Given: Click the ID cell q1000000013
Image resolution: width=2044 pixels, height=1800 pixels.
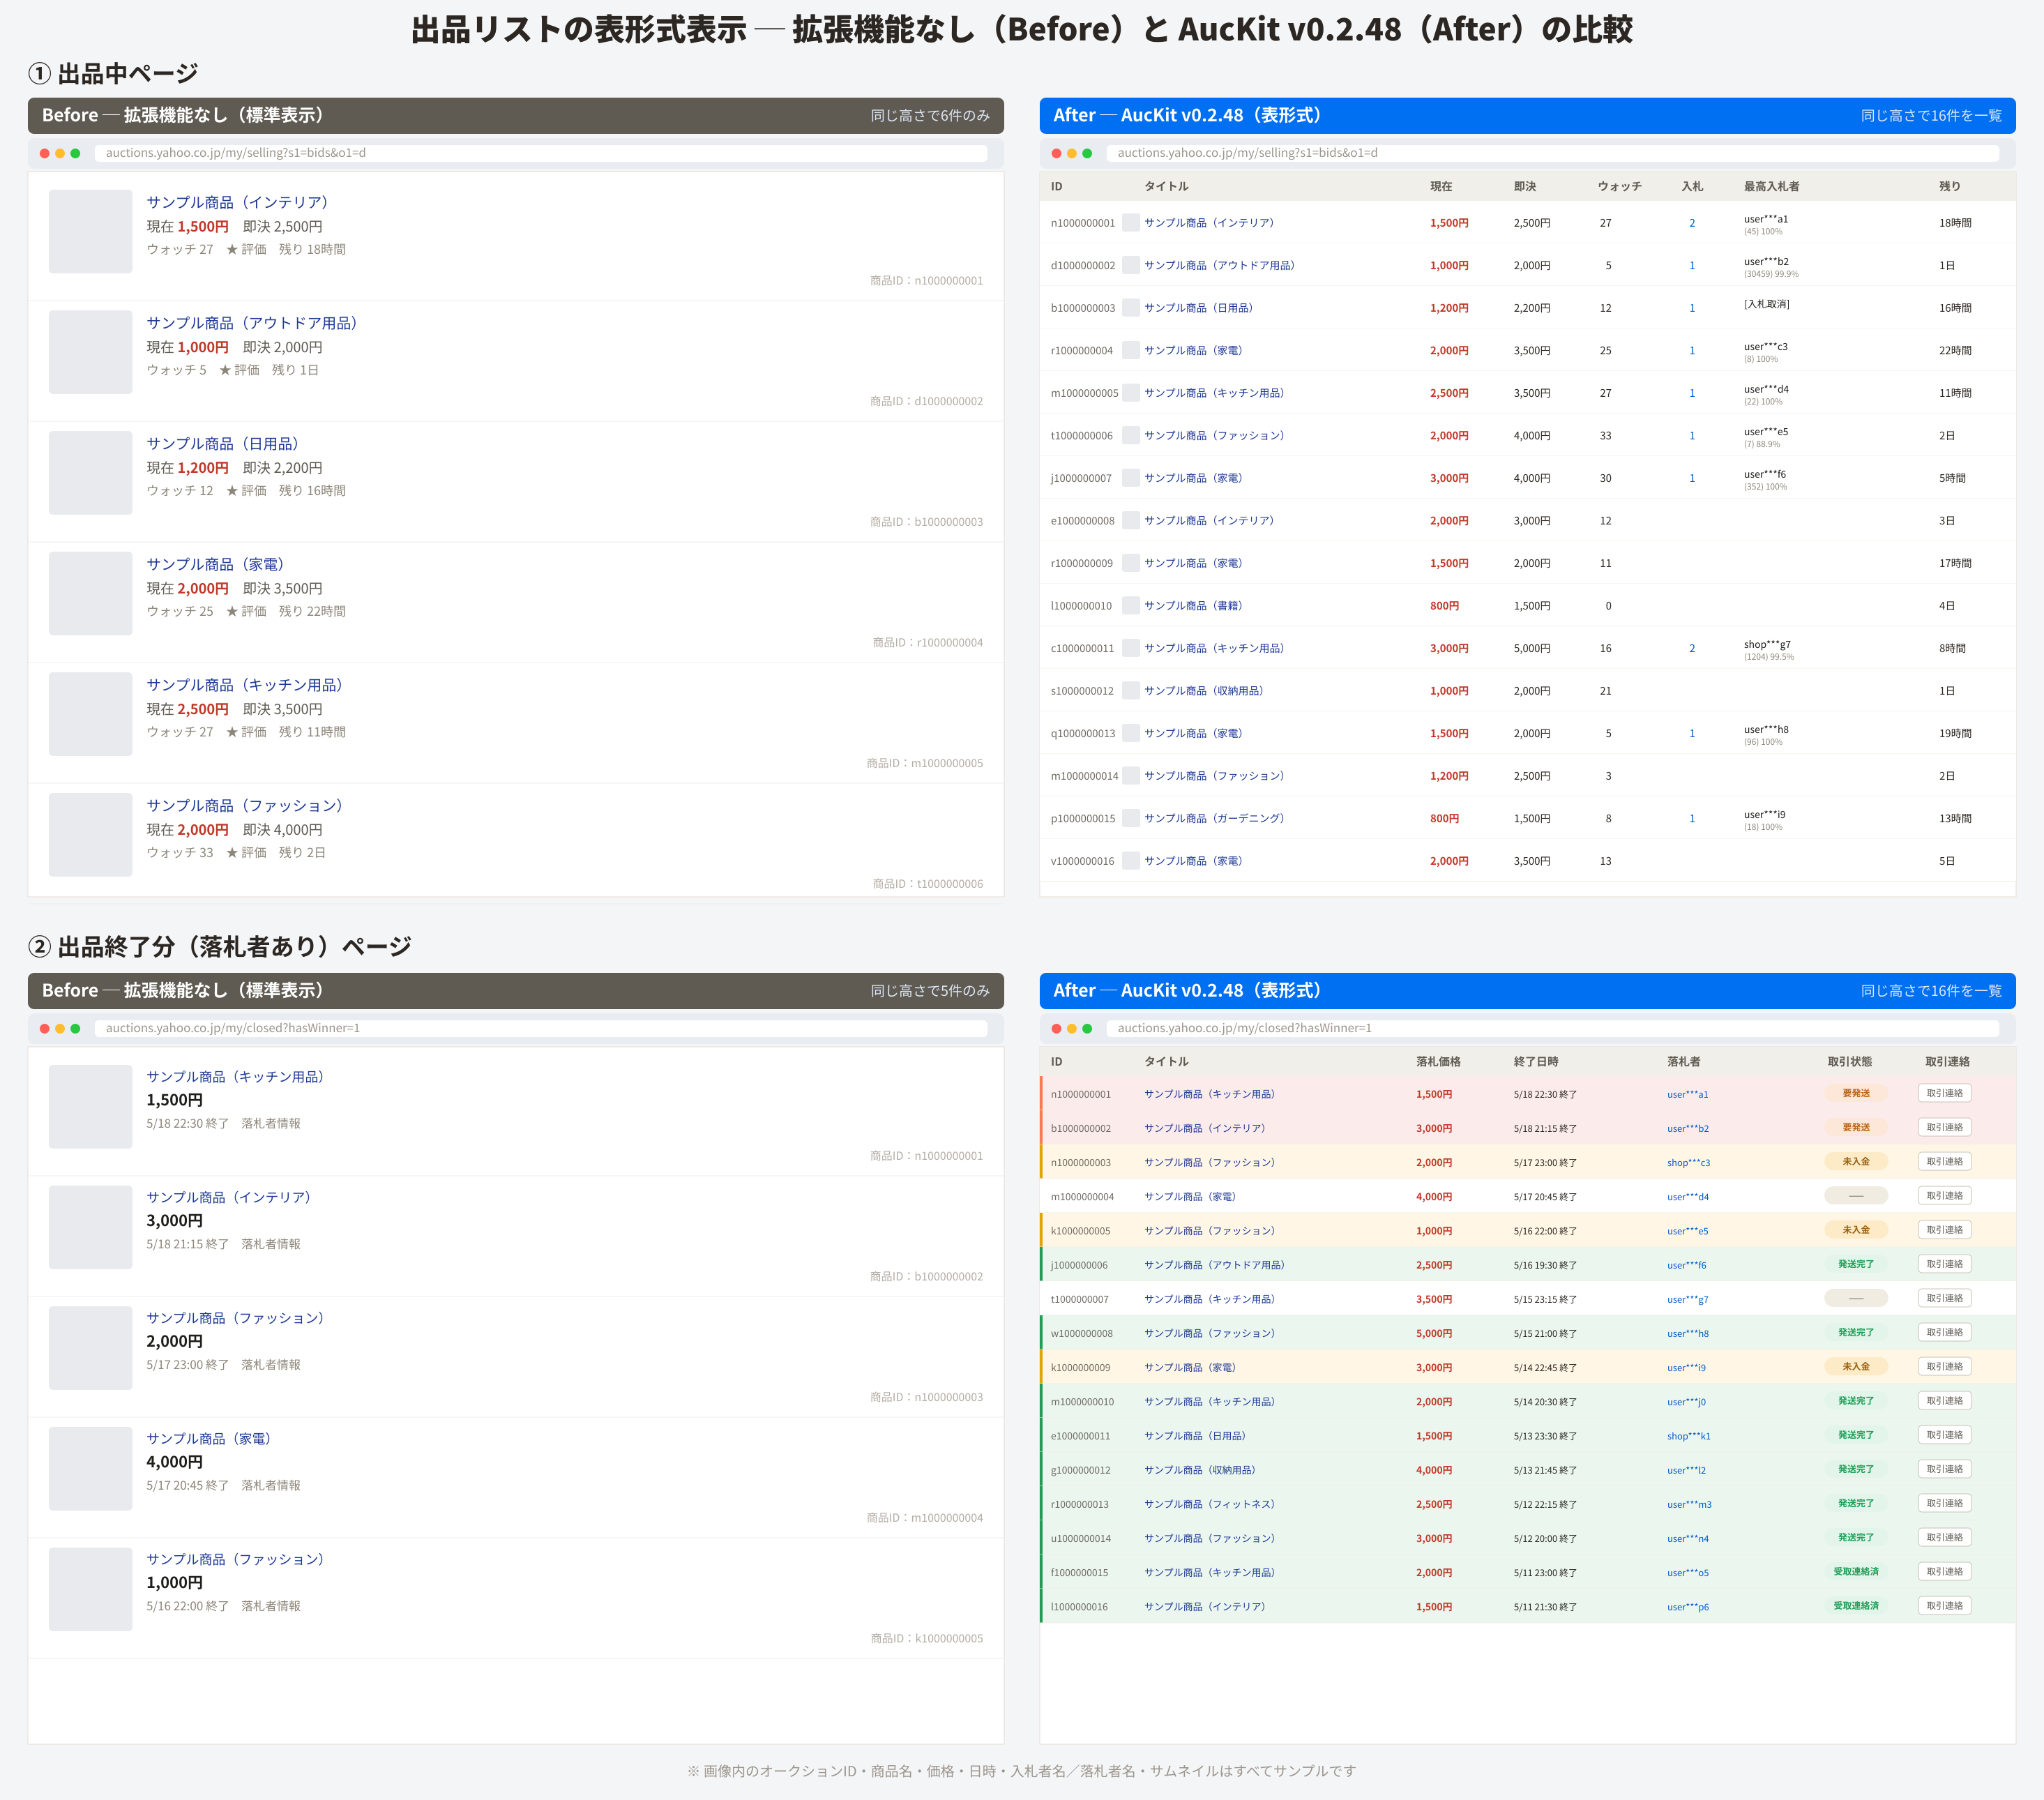Looking at the screenshot, I should (x=1083, y=734).
